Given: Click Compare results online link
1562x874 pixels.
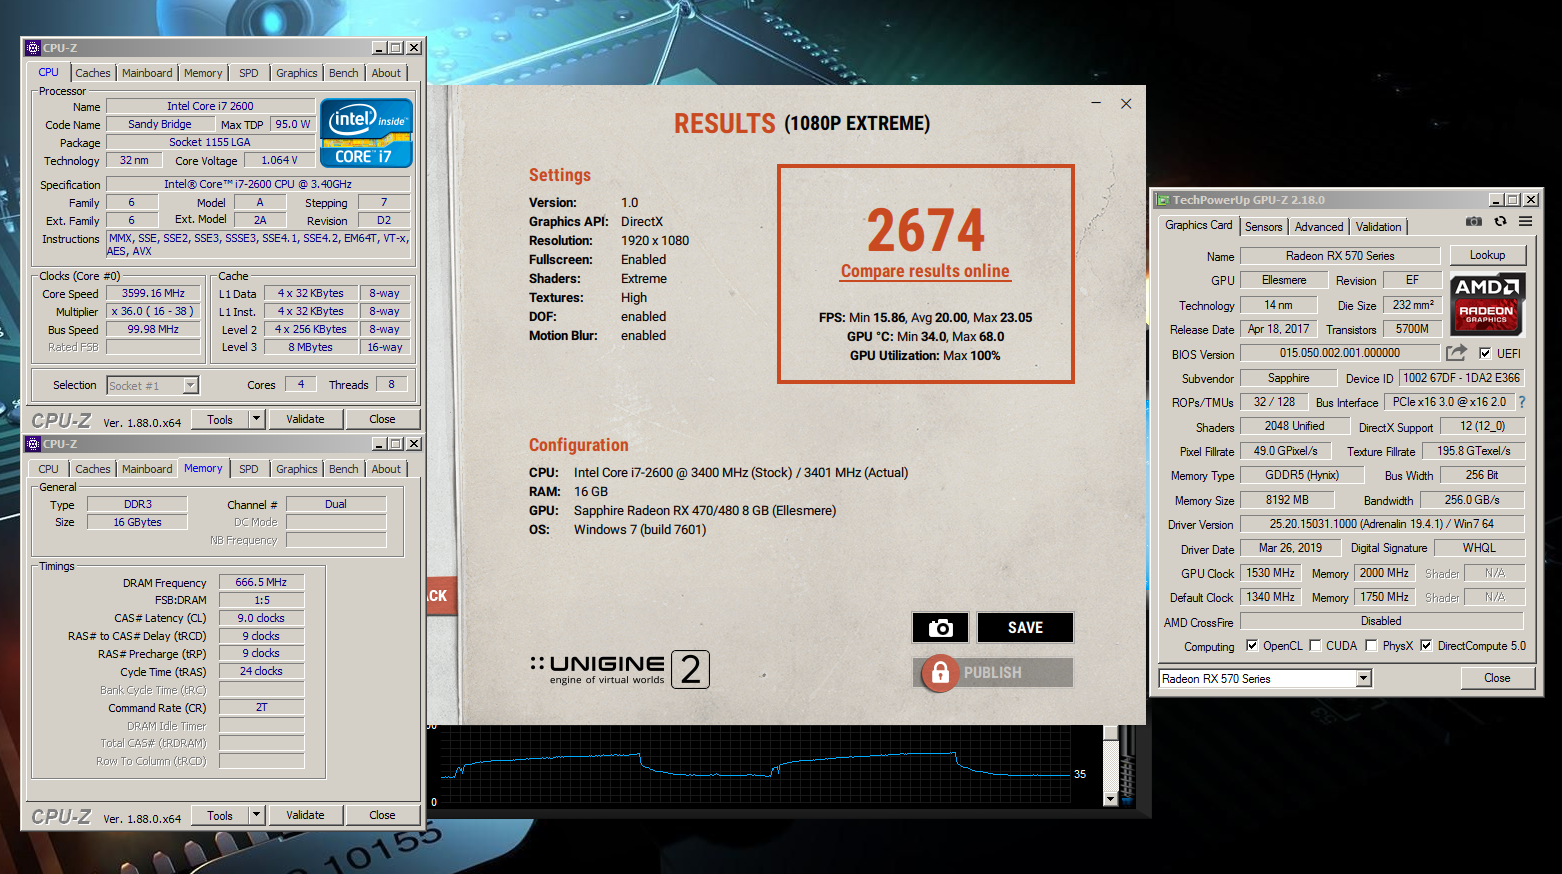Looking at the screenshot, I should 925,271.
